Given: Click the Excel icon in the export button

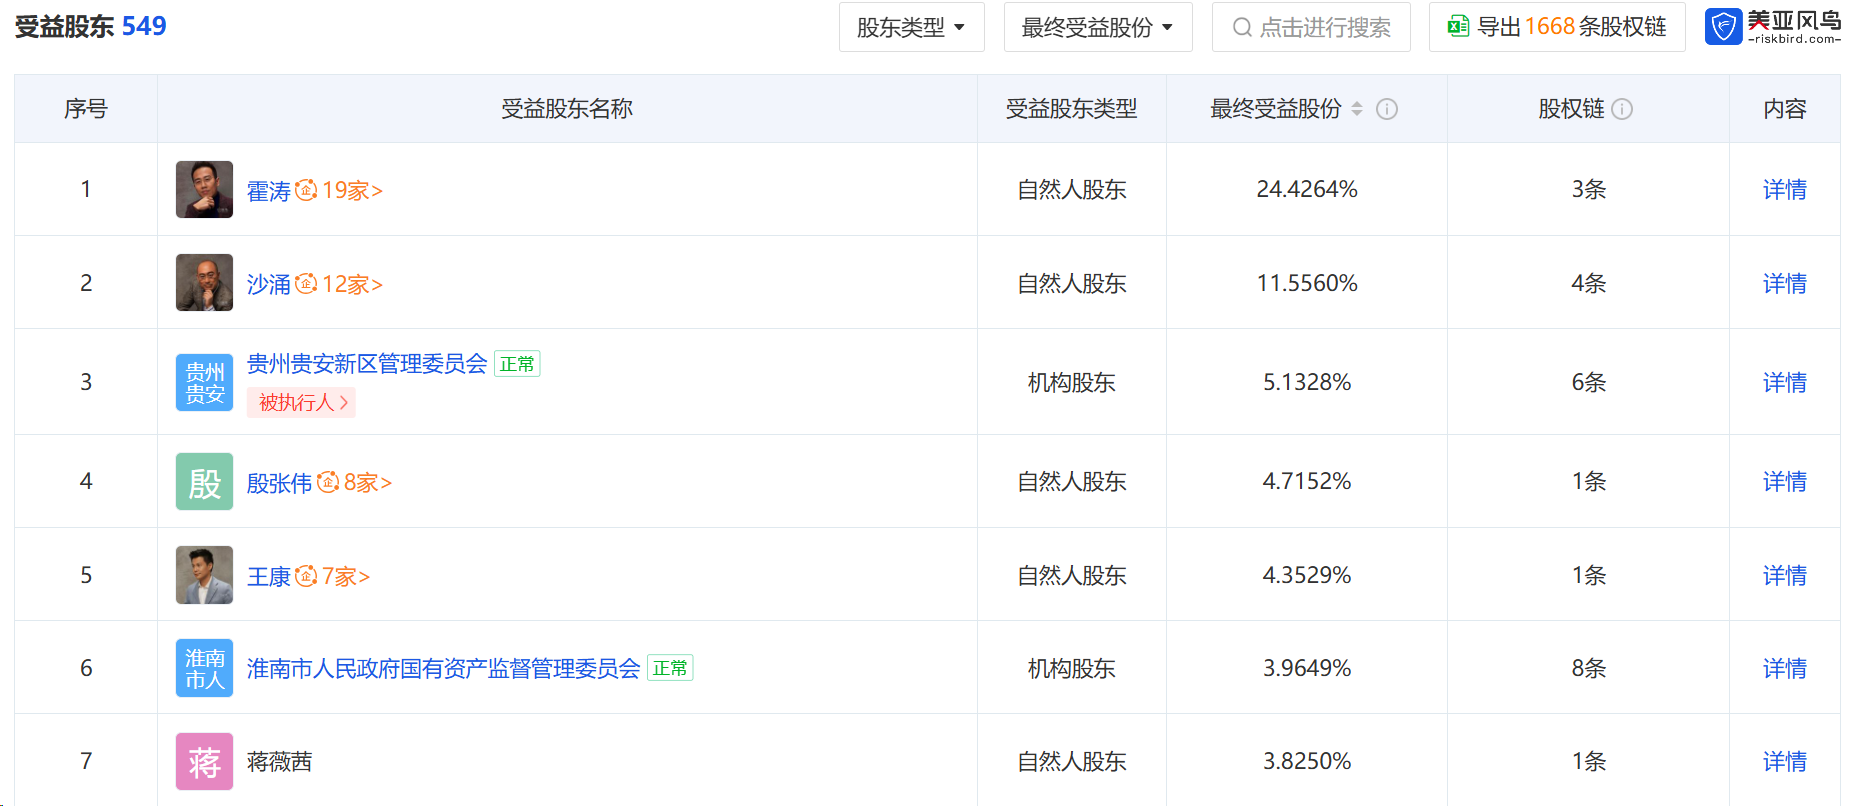Looking at the screenshot, I should (1458, 27).
